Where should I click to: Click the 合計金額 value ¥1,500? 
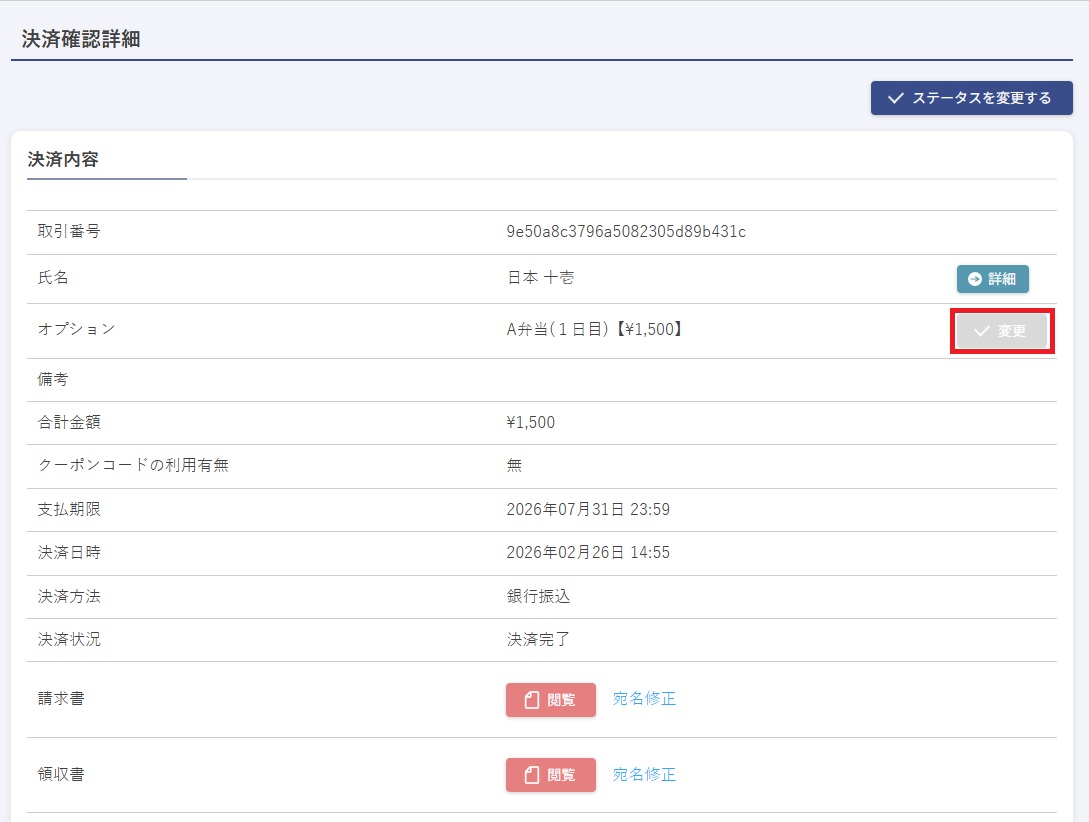click(531, 423)
